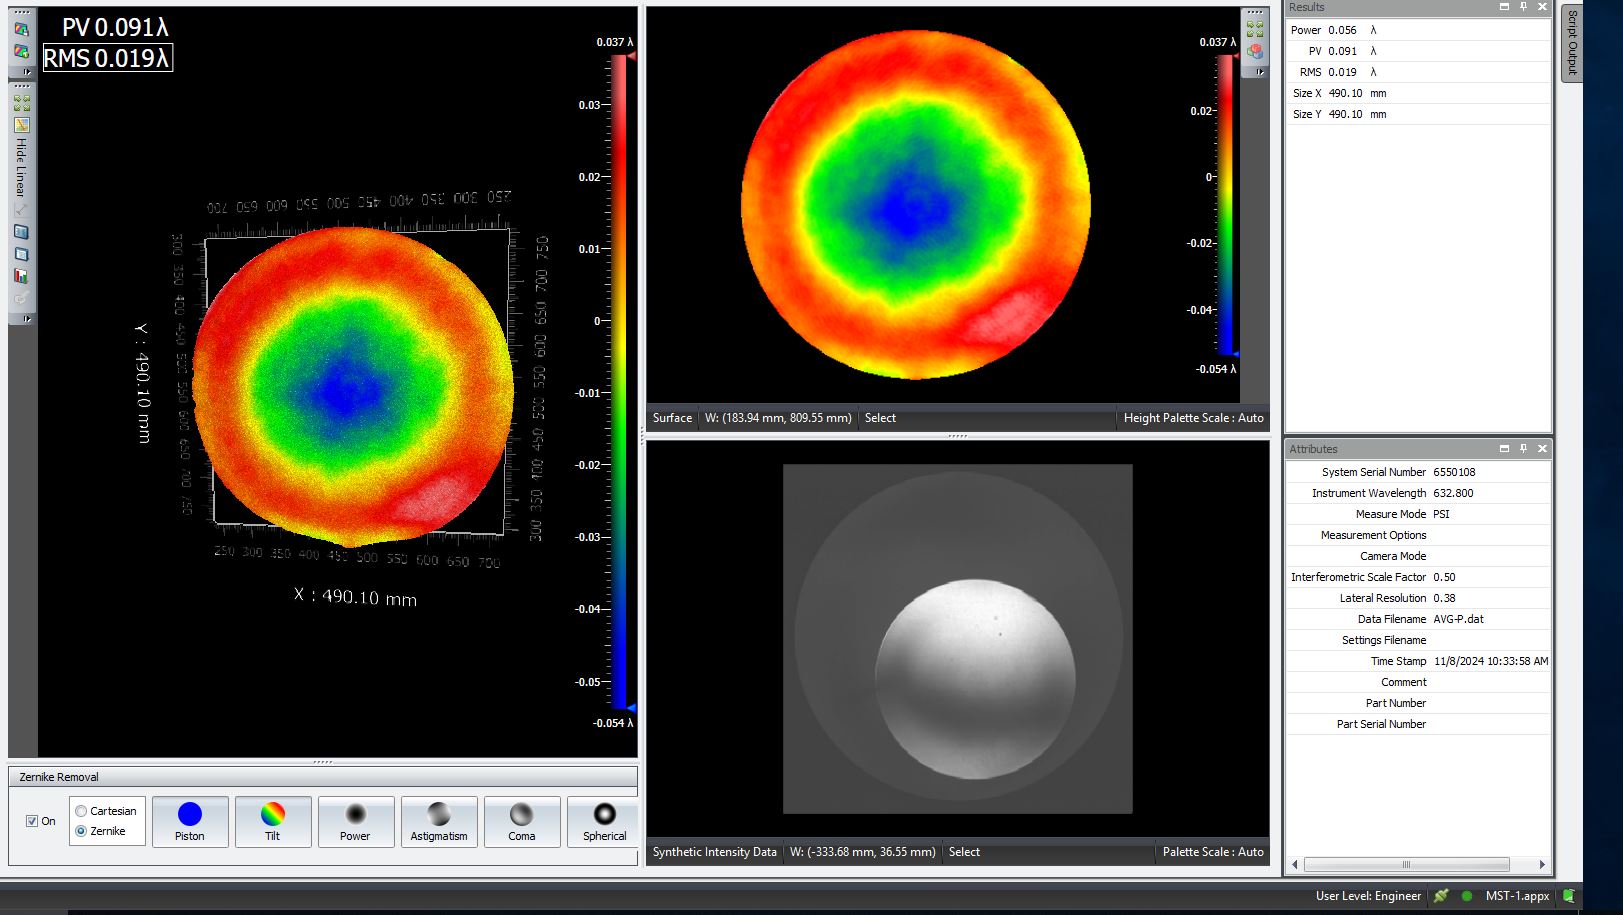Click the Power removal button

355,821
